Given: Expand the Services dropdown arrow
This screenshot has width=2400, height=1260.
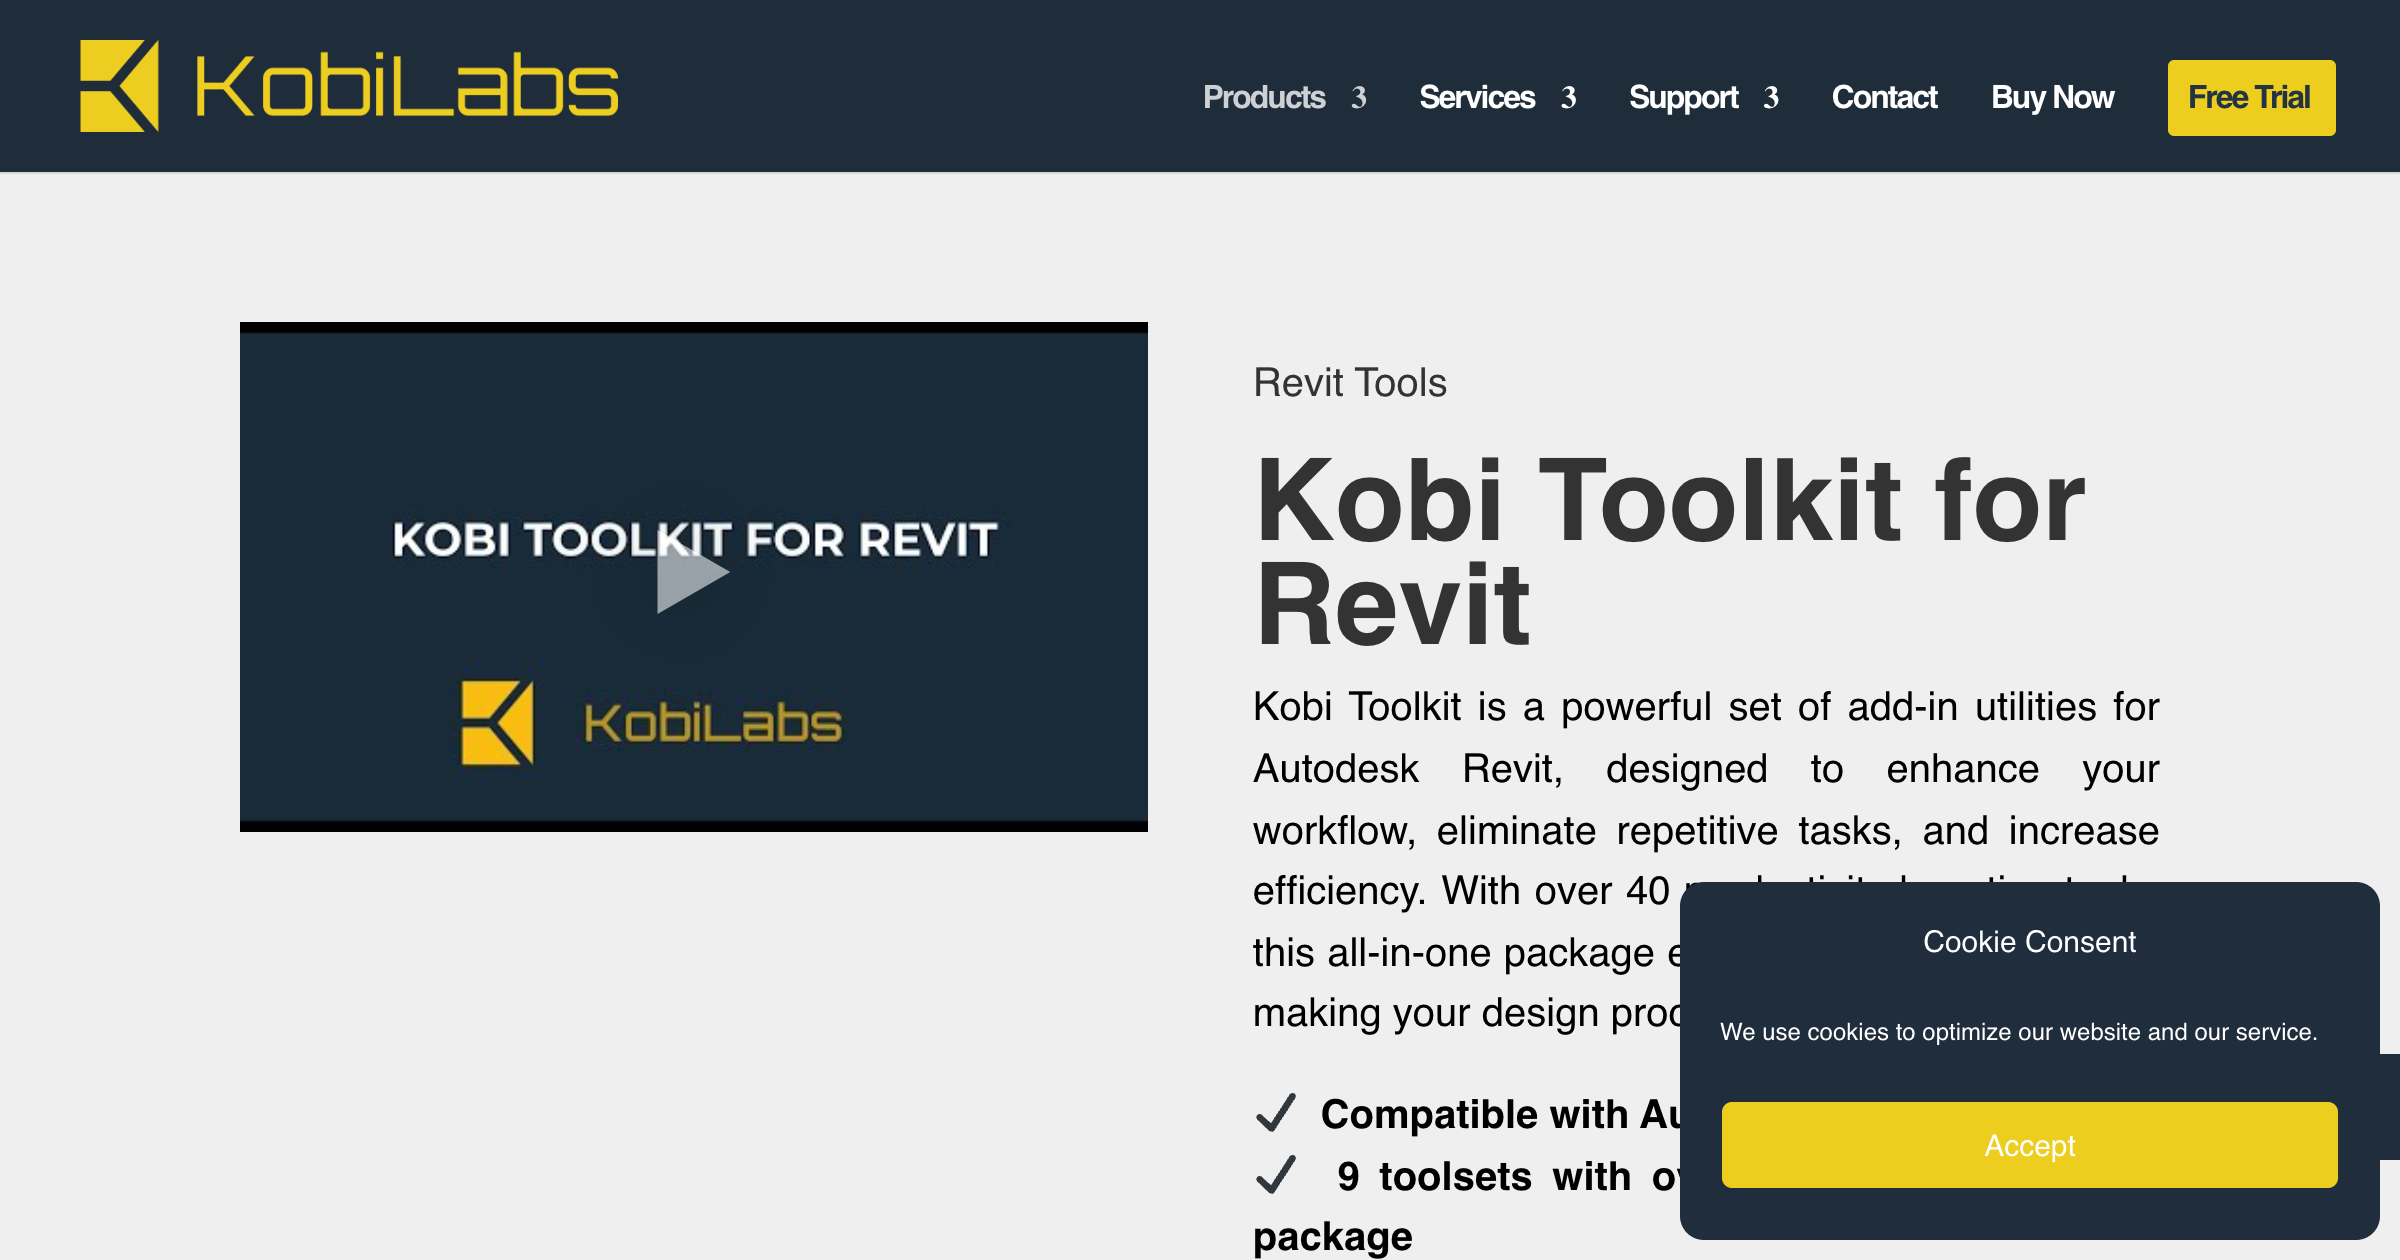Looking at the screenshot, I should pos(1569,98).
